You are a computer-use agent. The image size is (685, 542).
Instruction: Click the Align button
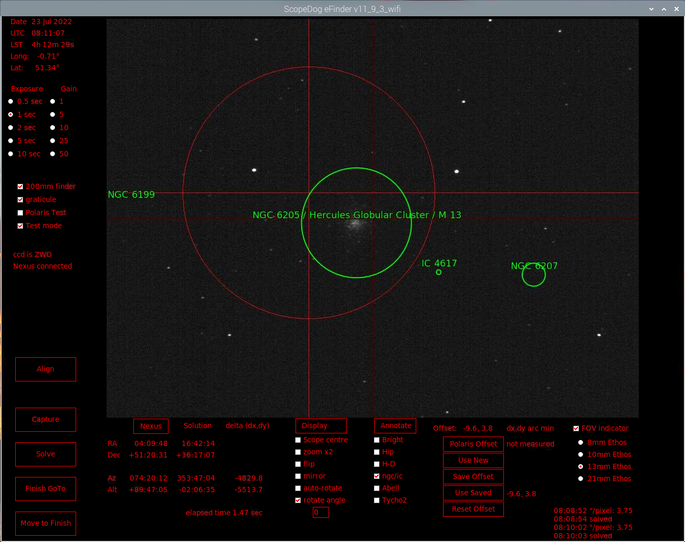coord(45,369)
